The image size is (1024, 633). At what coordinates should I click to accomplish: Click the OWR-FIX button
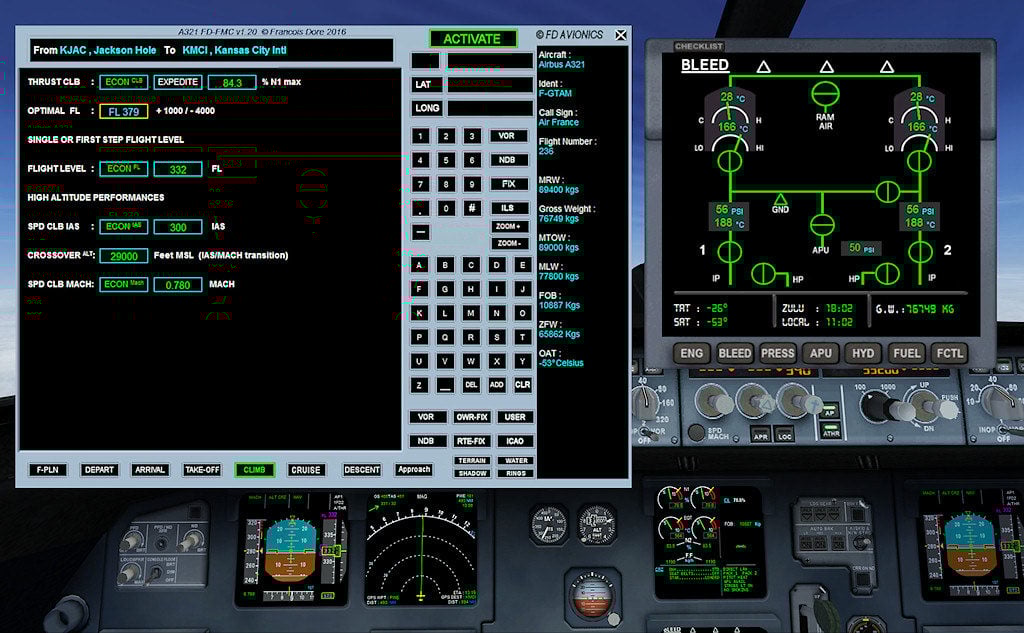point(472,417)
